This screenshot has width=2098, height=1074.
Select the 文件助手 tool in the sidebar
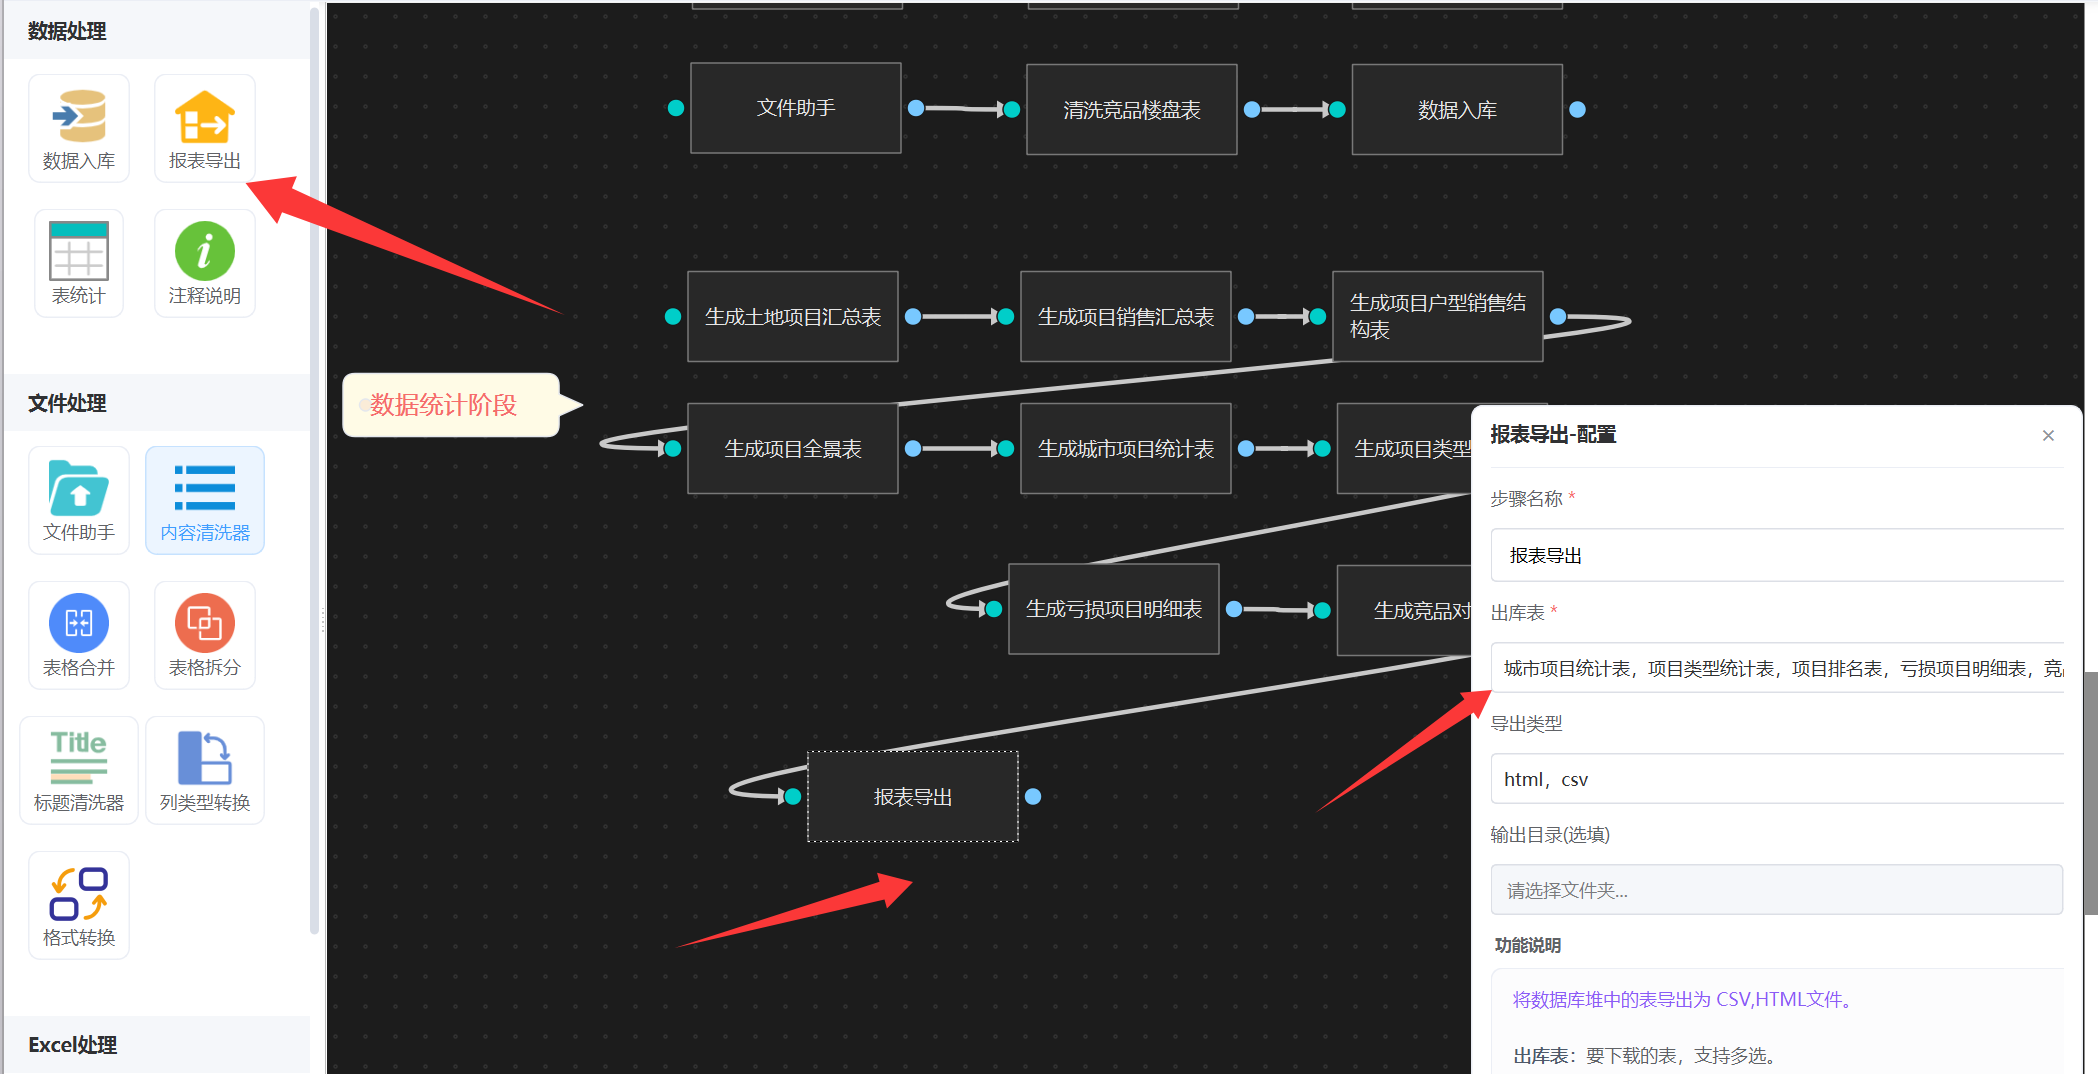79,500
